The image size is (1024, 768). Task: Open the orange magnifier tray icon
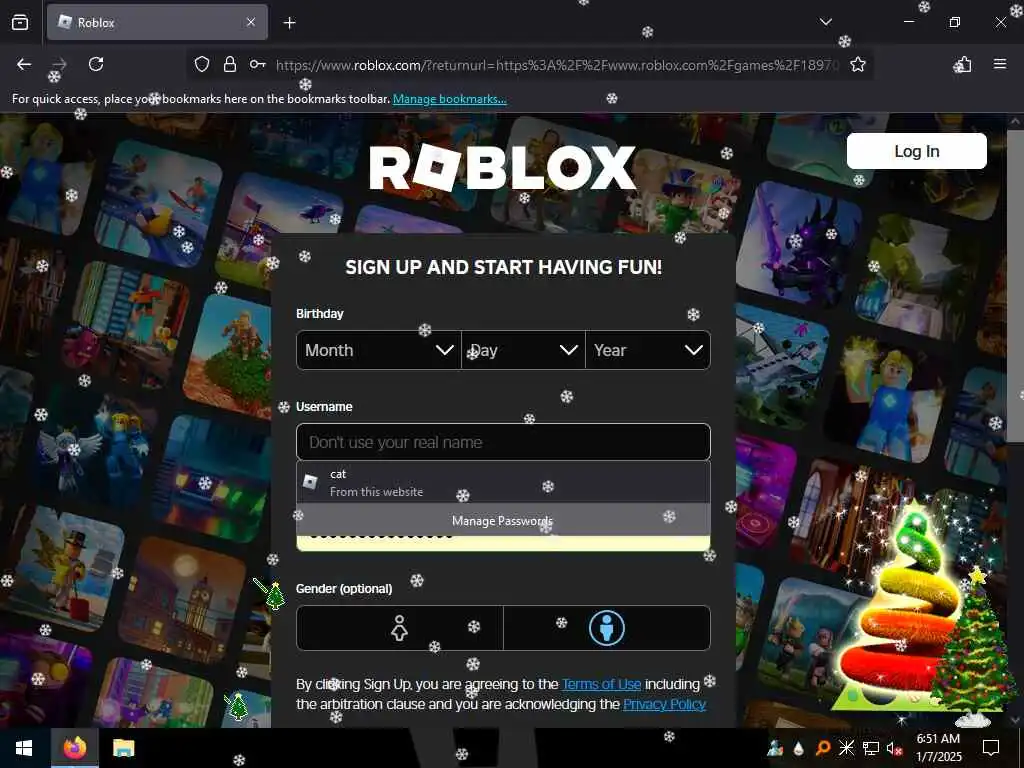(822, 748)
